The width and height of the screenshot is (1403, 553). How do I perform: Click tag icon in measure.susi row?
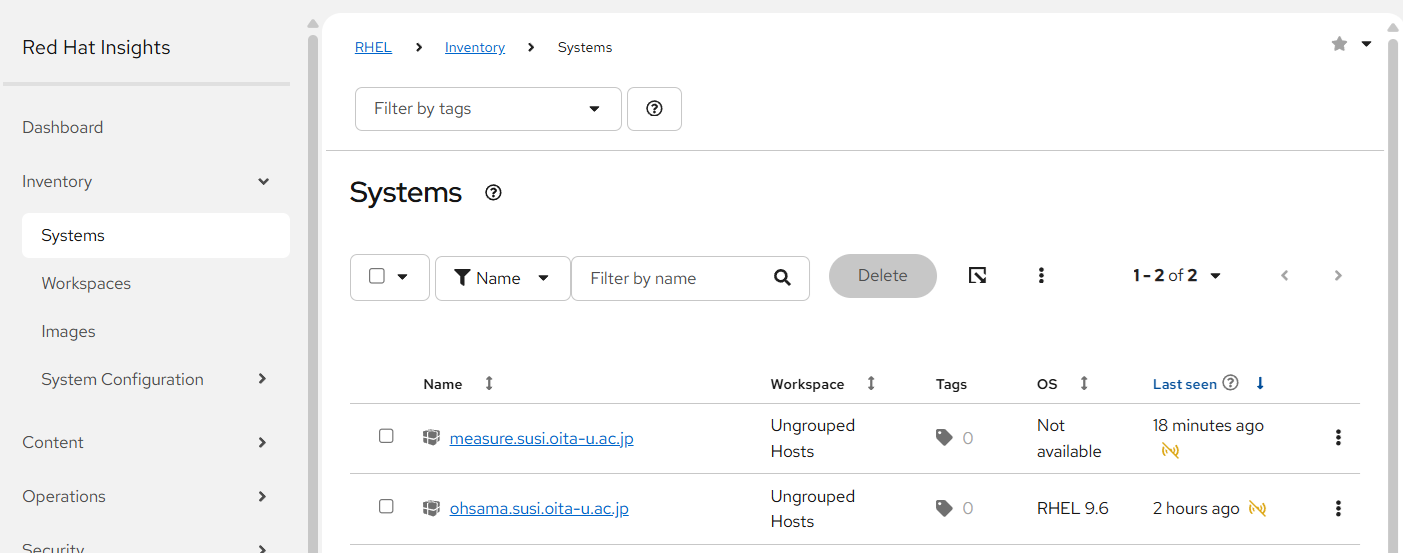point(944,437)
